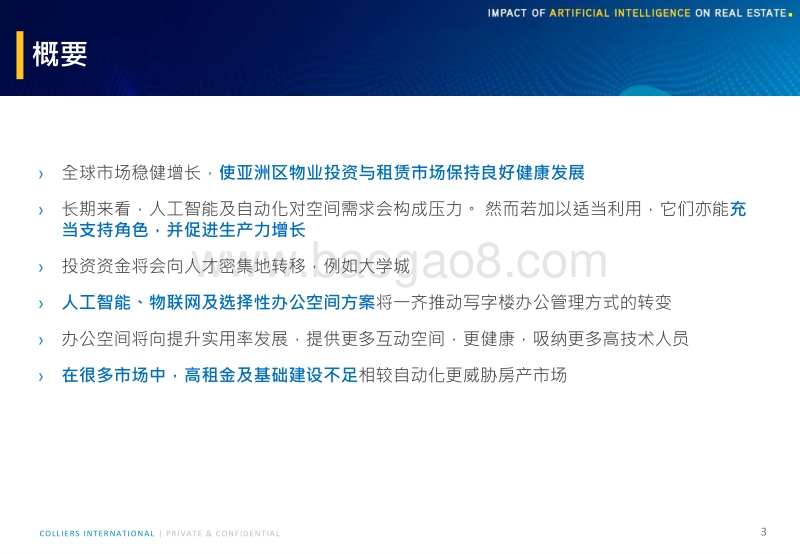This screenshot has height=554, width=800.
Task: Click blue text 高租金及基础建设不足
Action: click(x=271, y=375)
